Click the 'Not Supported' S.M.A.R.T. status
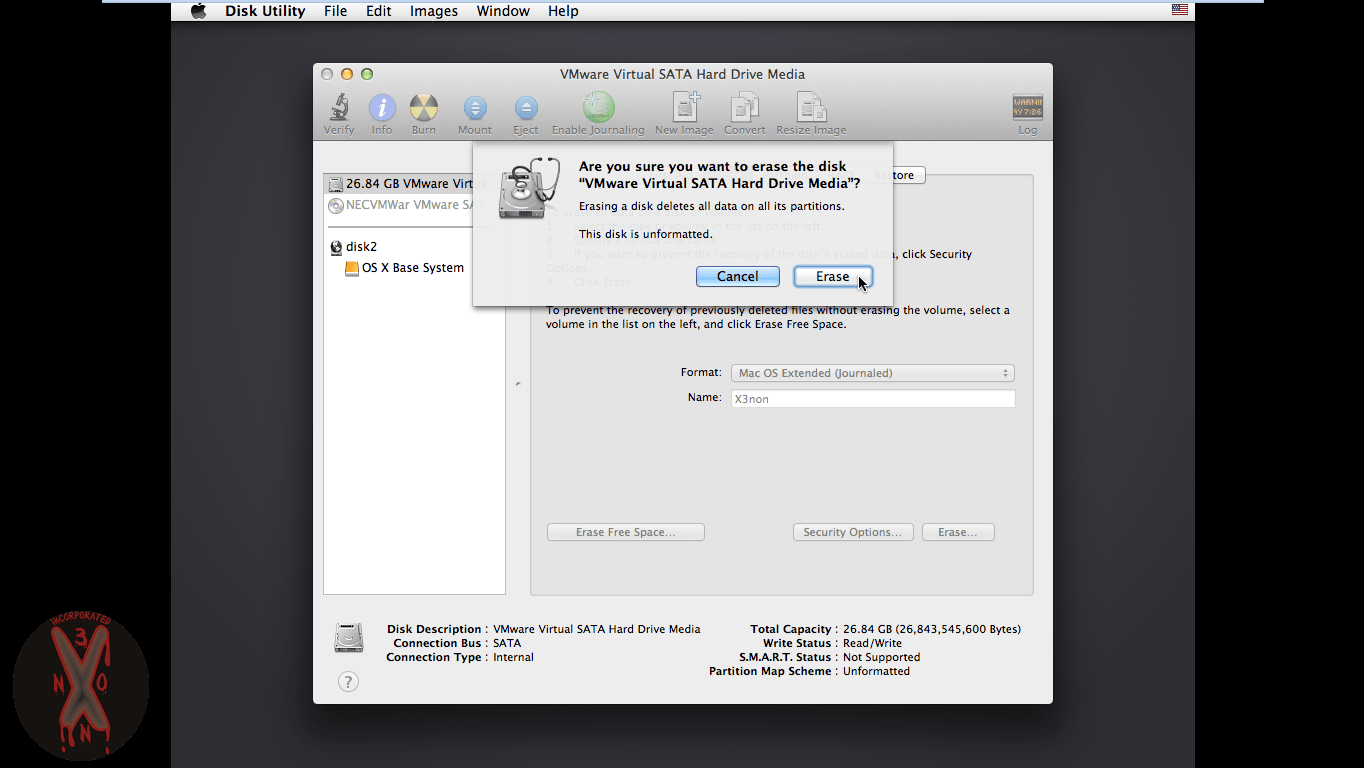Viewport: 1364px width, 768px height. 881,658
